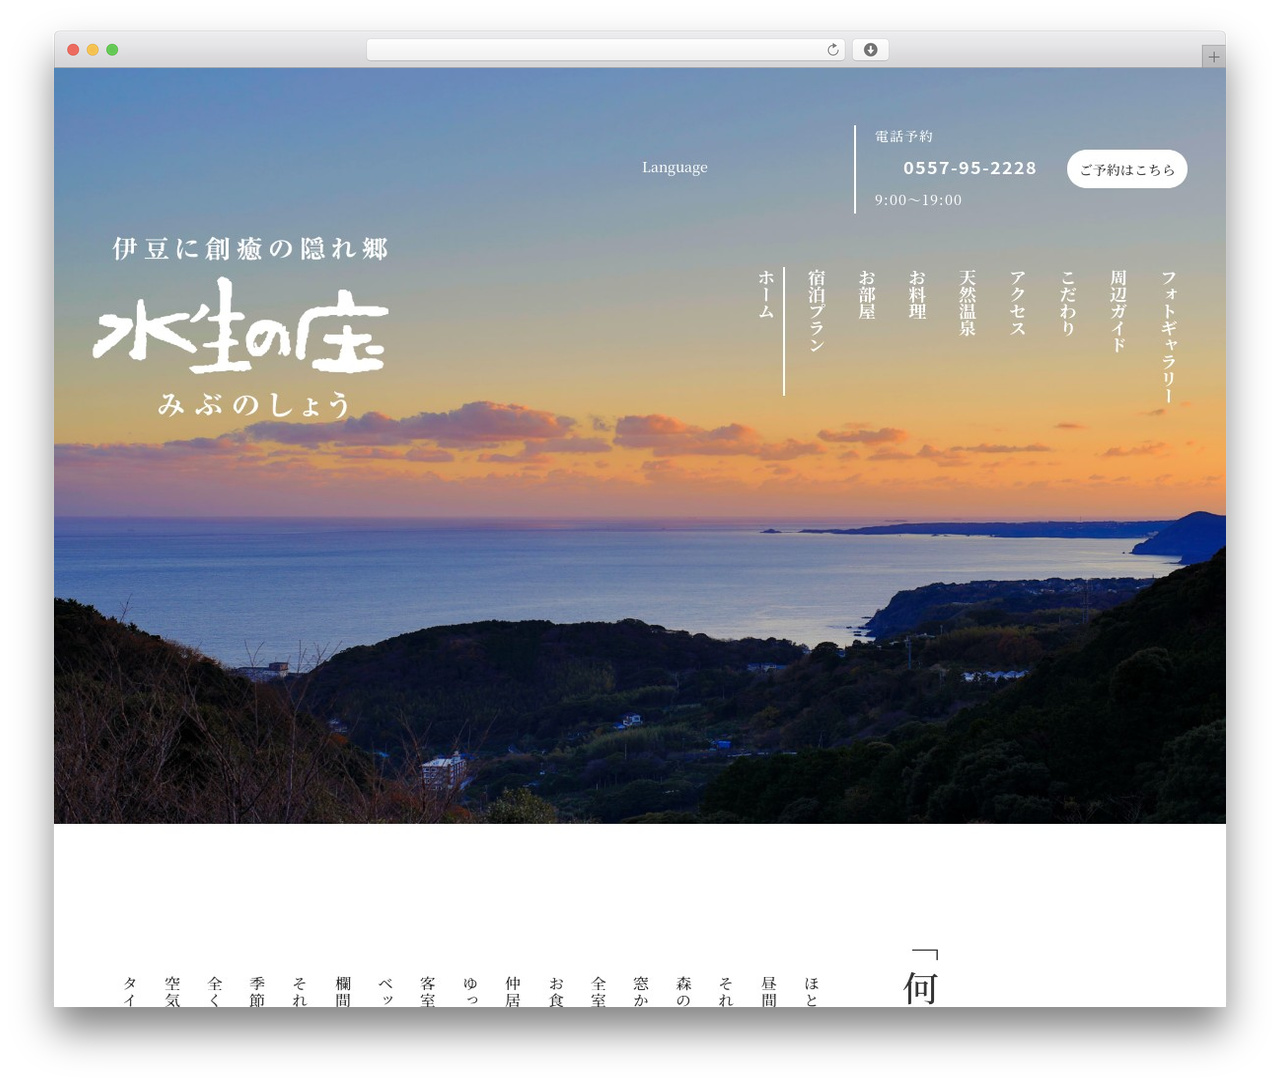The height and width of the screenshot is (1084, 1280).
Task: Open a new browser tab with plus icon
Action: [x=1213, y=57]
